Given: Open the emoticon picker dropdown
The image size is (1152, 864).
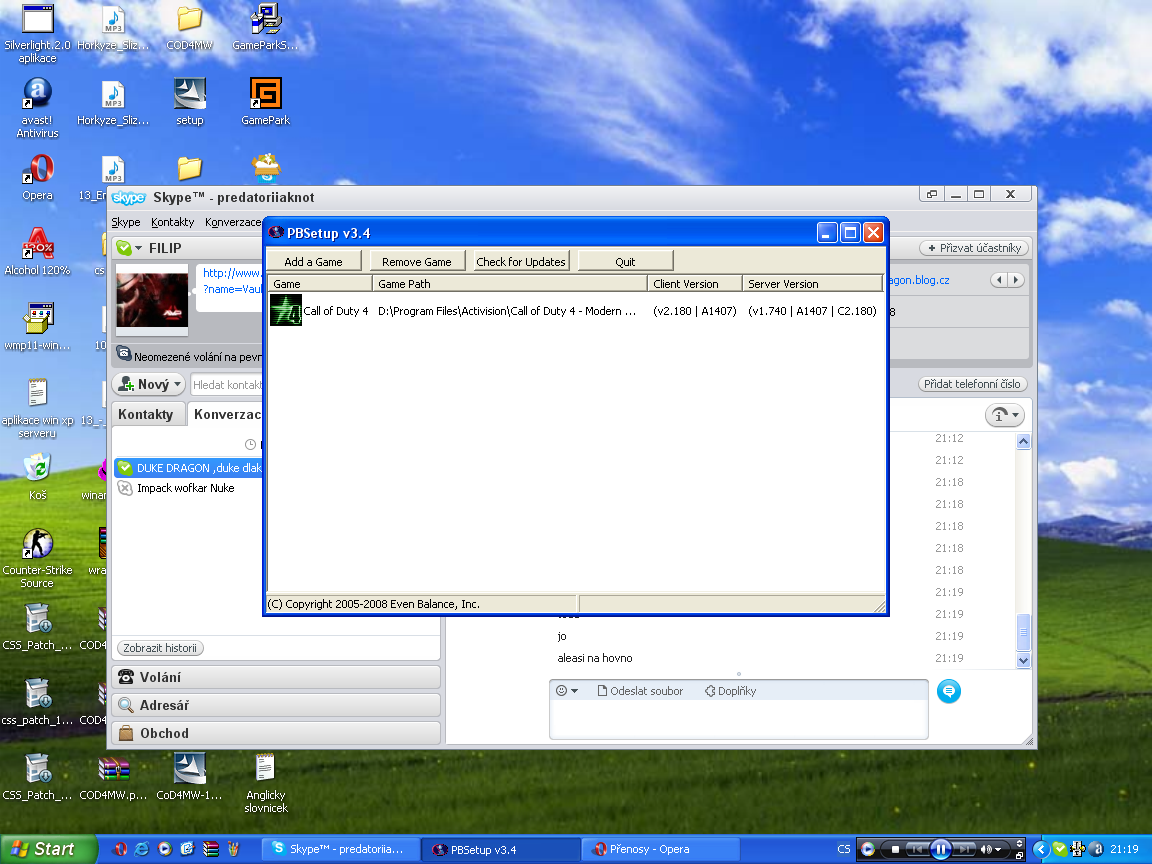Looking at the screenshot, I should [x=567, y=691].
